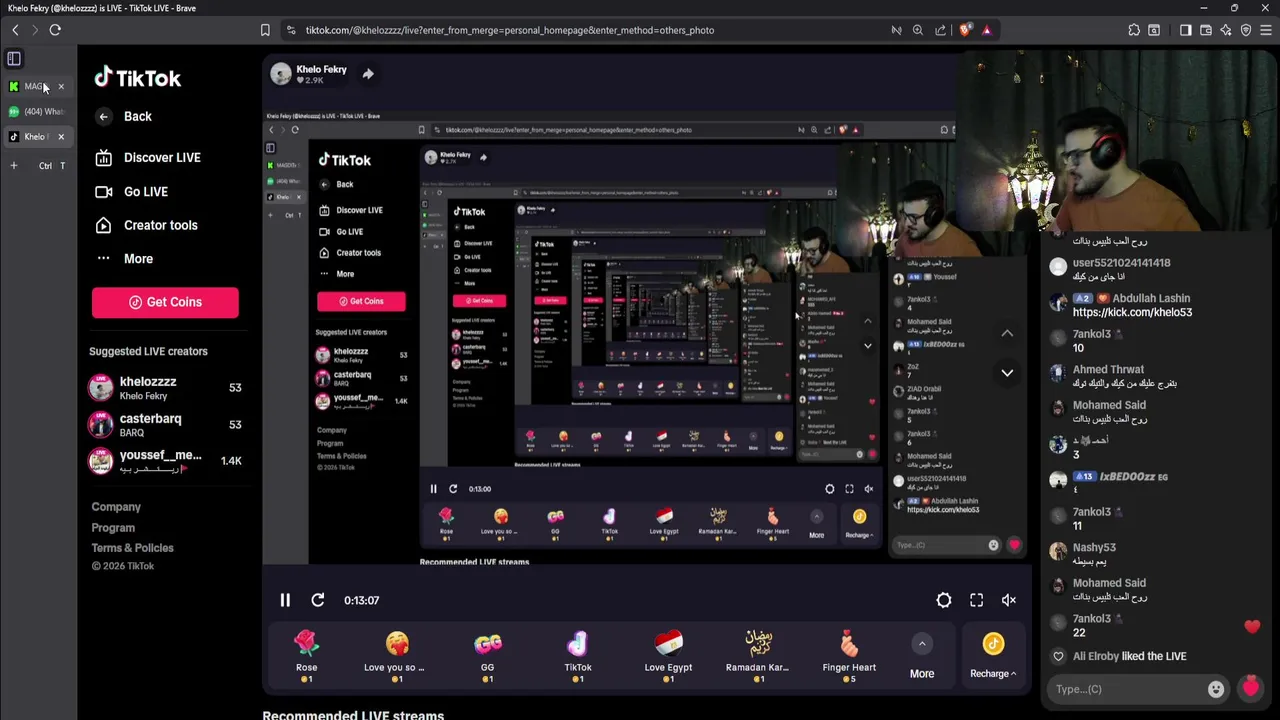This screenshot has width=1280, height=720.
Task: Open Leo AI sparkle icon
Action: 1226,30
